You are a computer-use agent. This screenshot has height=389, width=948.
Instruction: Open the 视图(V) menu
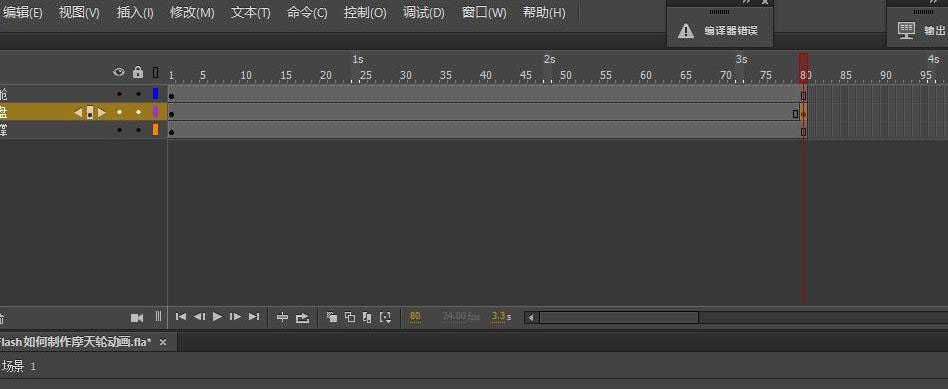(79, 12)
